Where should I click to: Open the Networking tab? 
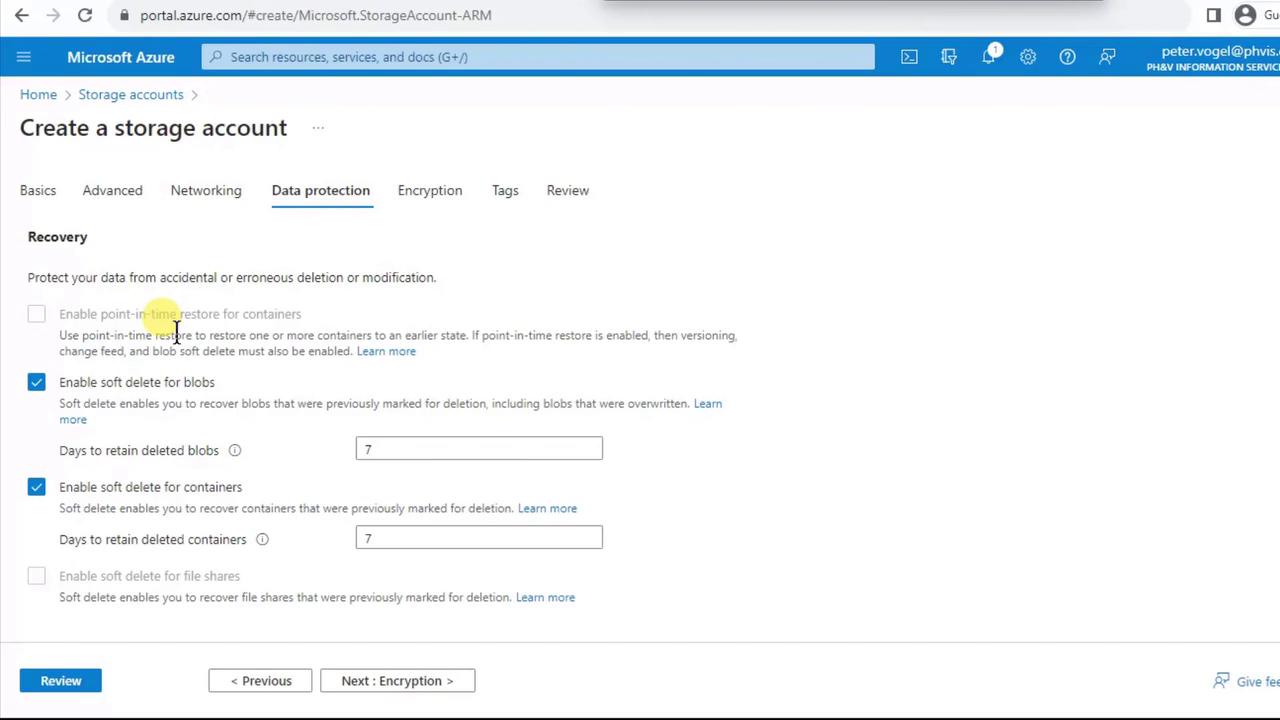coord(206,190)
